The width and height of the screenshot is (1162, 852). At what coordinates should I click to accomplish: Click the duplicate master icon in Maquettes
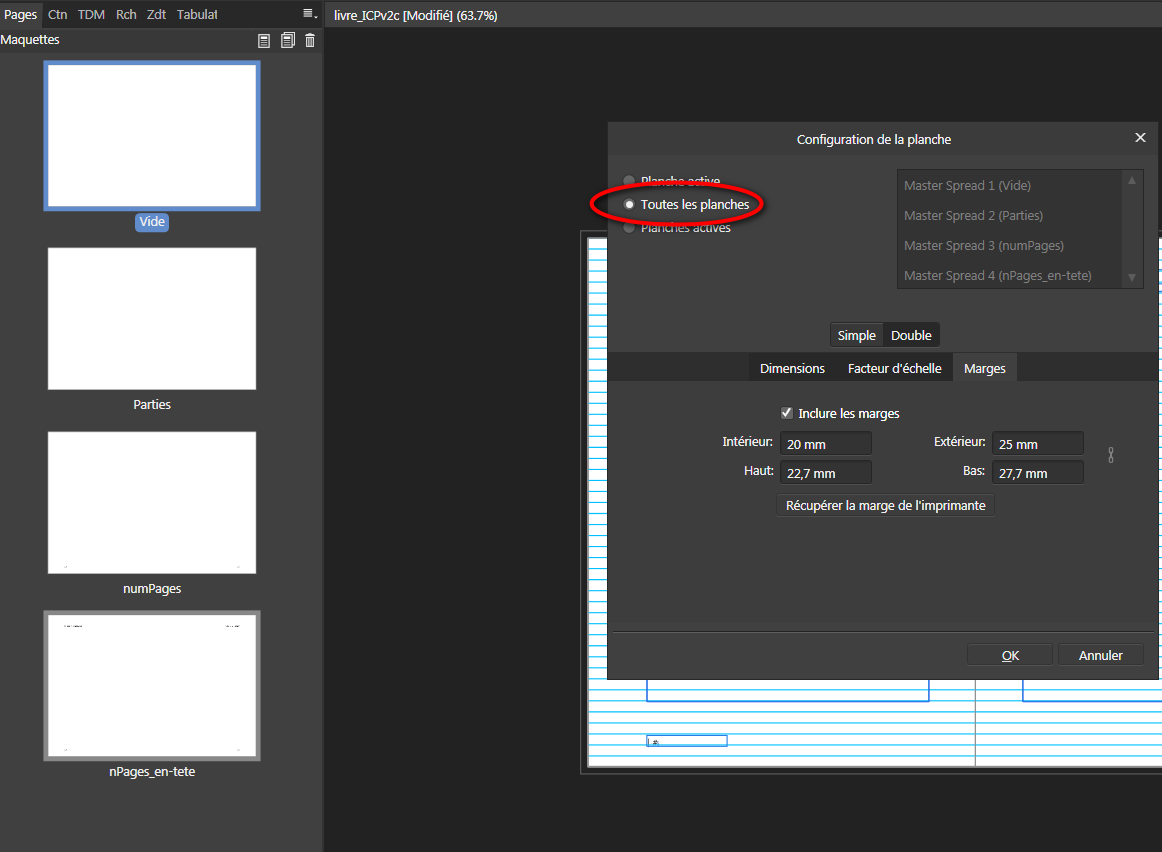pos(288,41)
